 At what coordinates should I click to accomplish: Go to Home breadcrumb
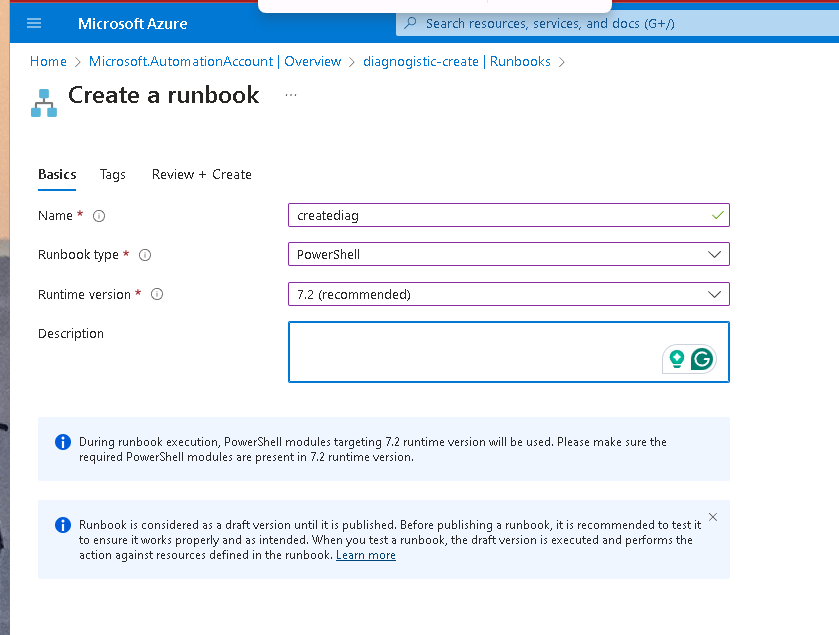(x=48, y=62)
